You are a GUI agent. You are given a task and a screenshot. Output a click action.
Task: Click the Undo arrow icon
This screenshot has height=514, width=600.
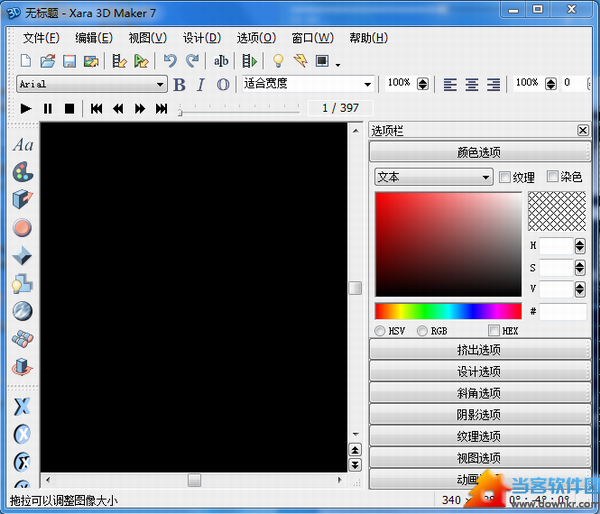[170, 61]
